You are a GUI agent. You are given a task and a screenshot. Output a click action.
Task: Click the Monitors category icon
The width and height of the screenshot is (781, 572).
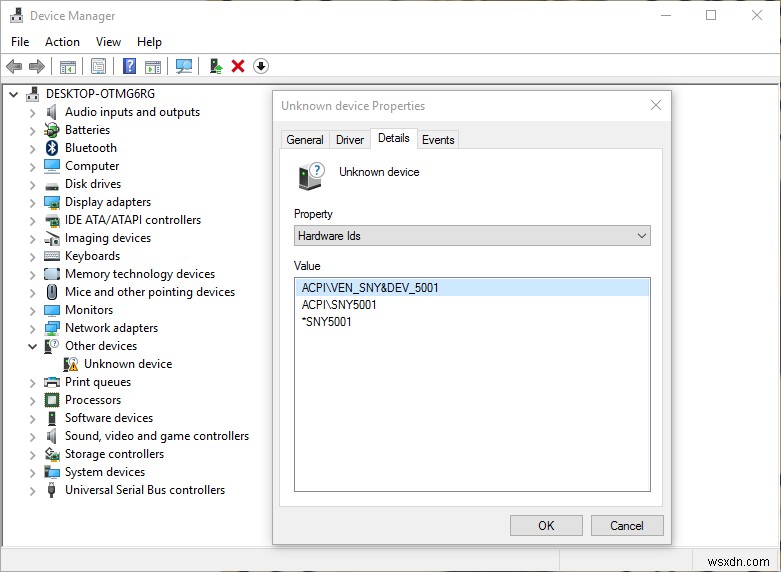click(x=52, y=310)
